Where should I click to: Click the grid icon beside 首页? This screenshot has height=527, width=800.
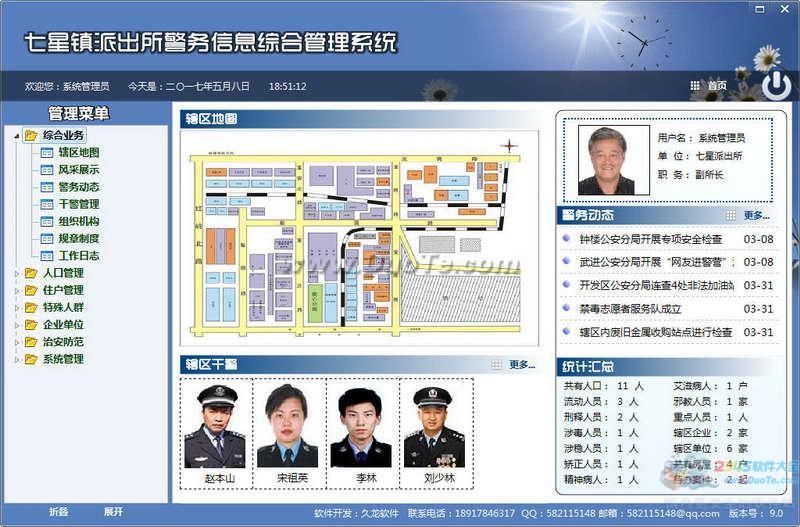click(x=695, y=86)
